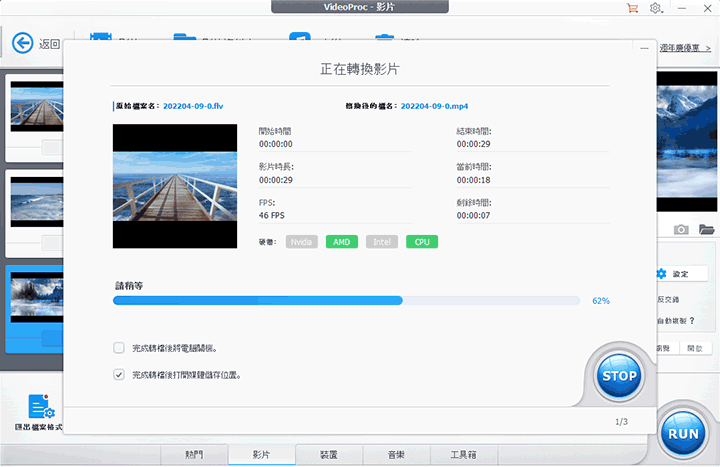Click the mountain preview on right panel
This screenshot has width=720, height=467.
(x=687, y=141)
